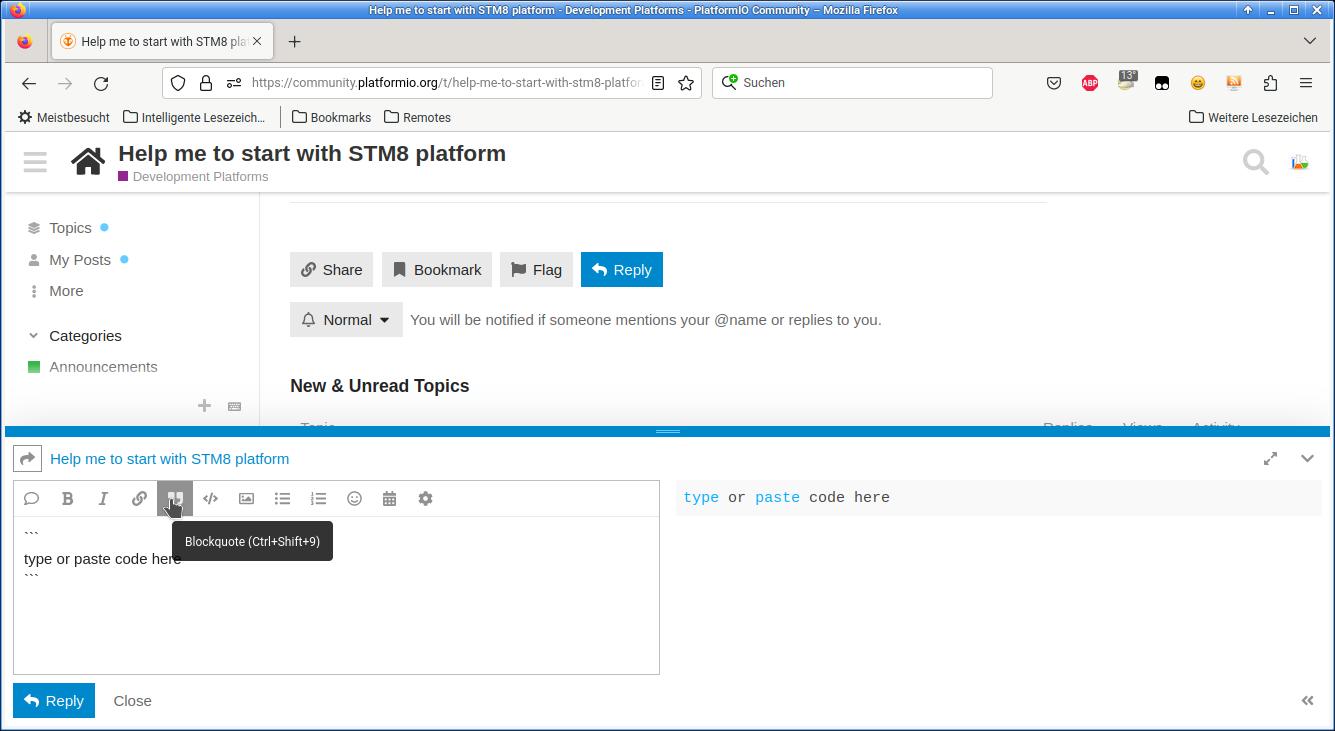Open Meistbesucht most visited menu
1335x731 pixels.
[x=64, y=117]
